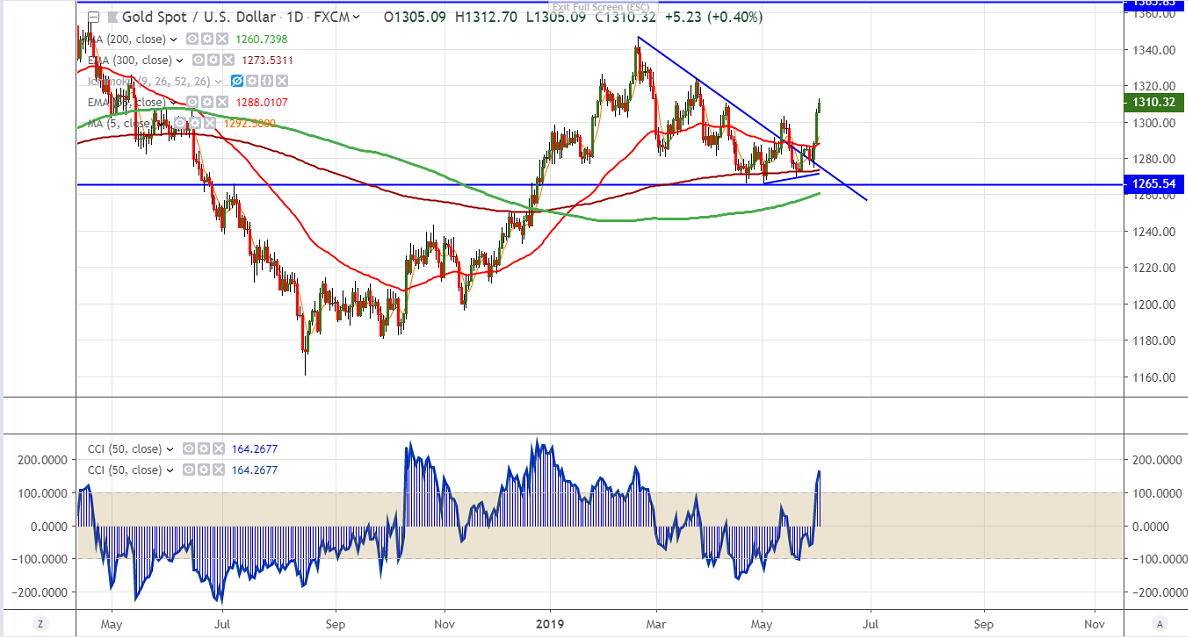Select the Ichimoku (9, 26, 52, 26) legend name

[149, 81]
